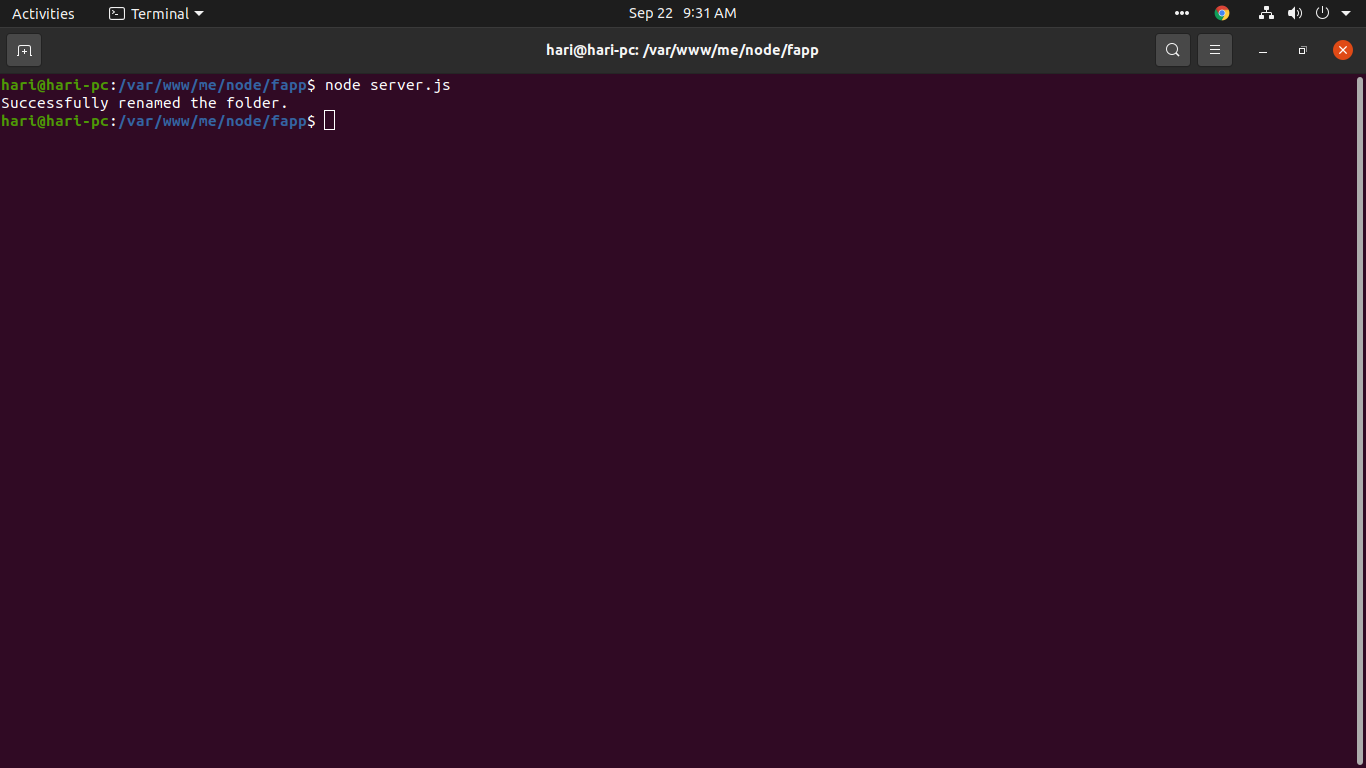
Task: Select the node server.js command text
Action: click(388, 85)
